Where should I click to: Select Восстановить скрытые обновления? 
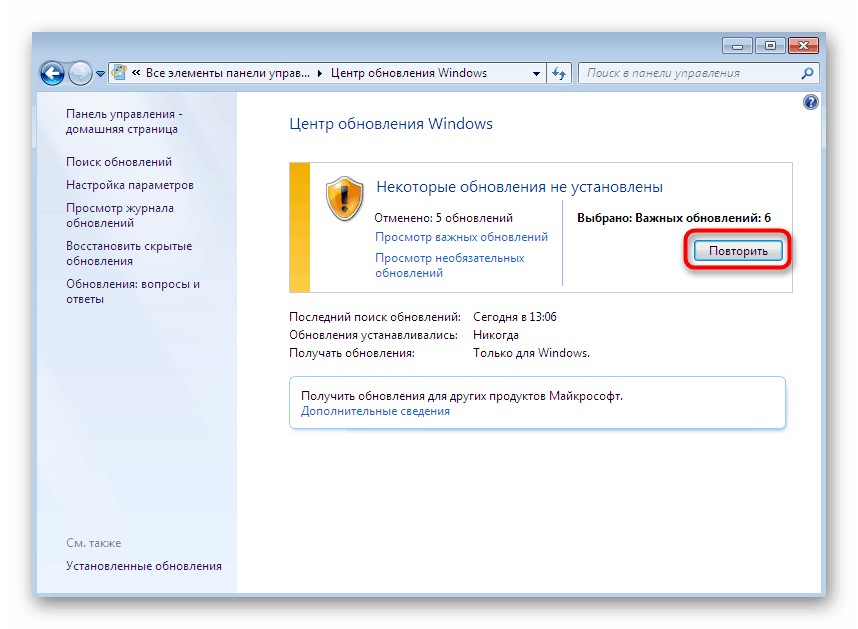(x=129, y=253)
